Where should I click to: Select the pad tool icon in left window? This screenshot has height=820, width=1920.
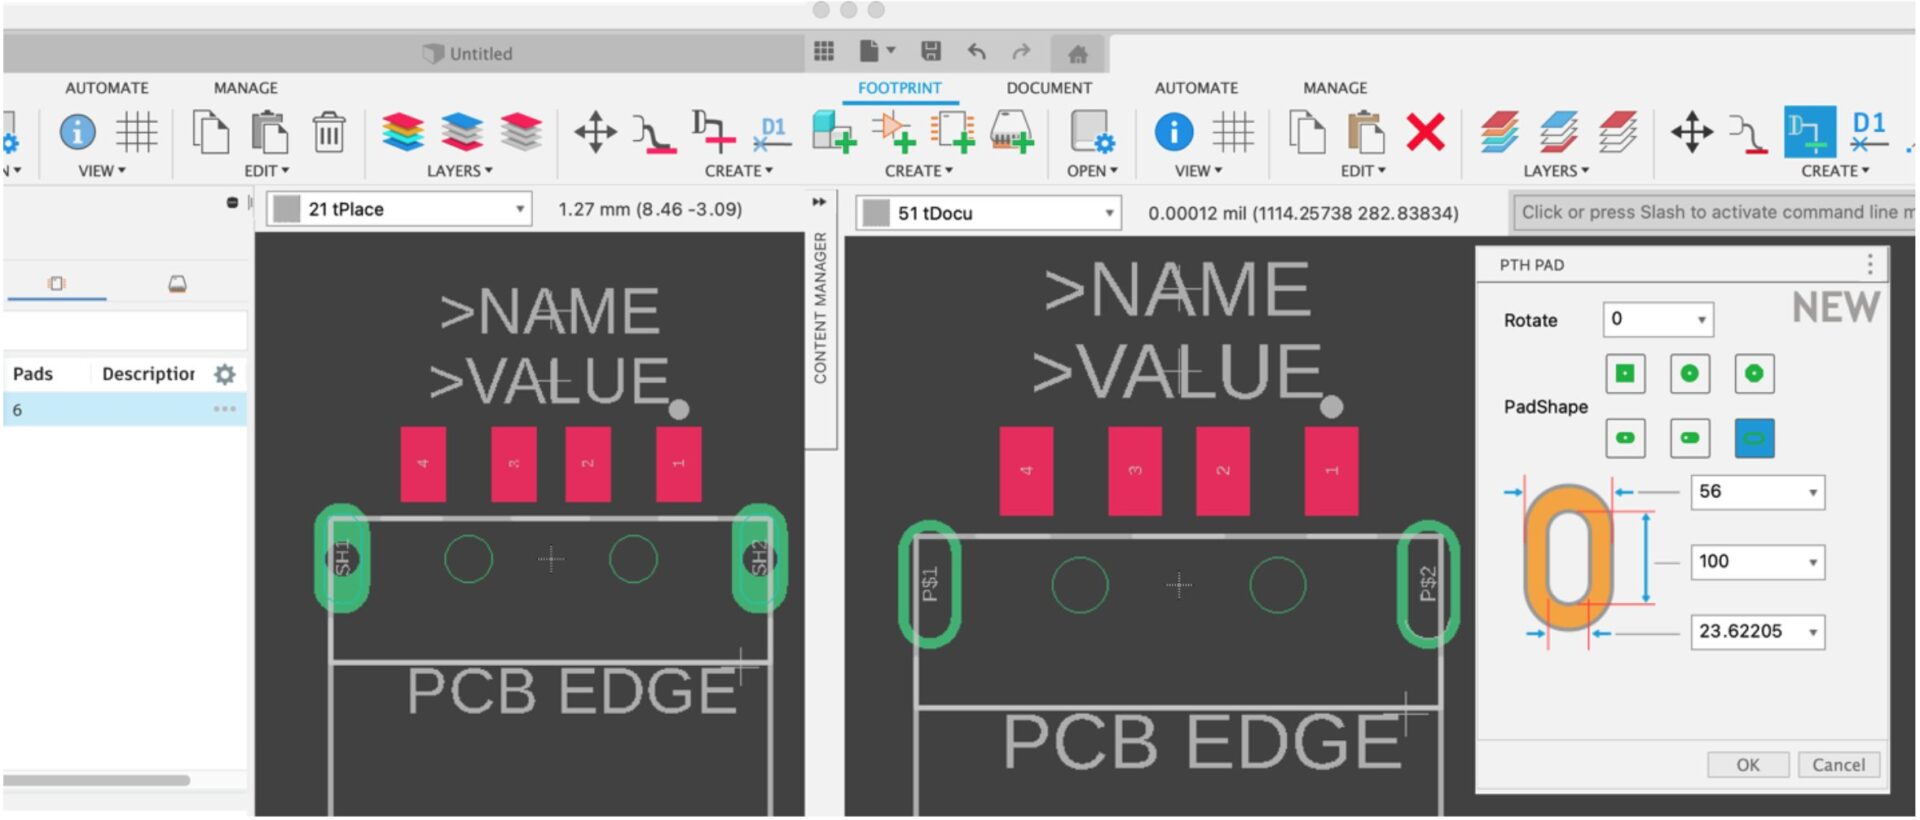click(x=713, y=131)
